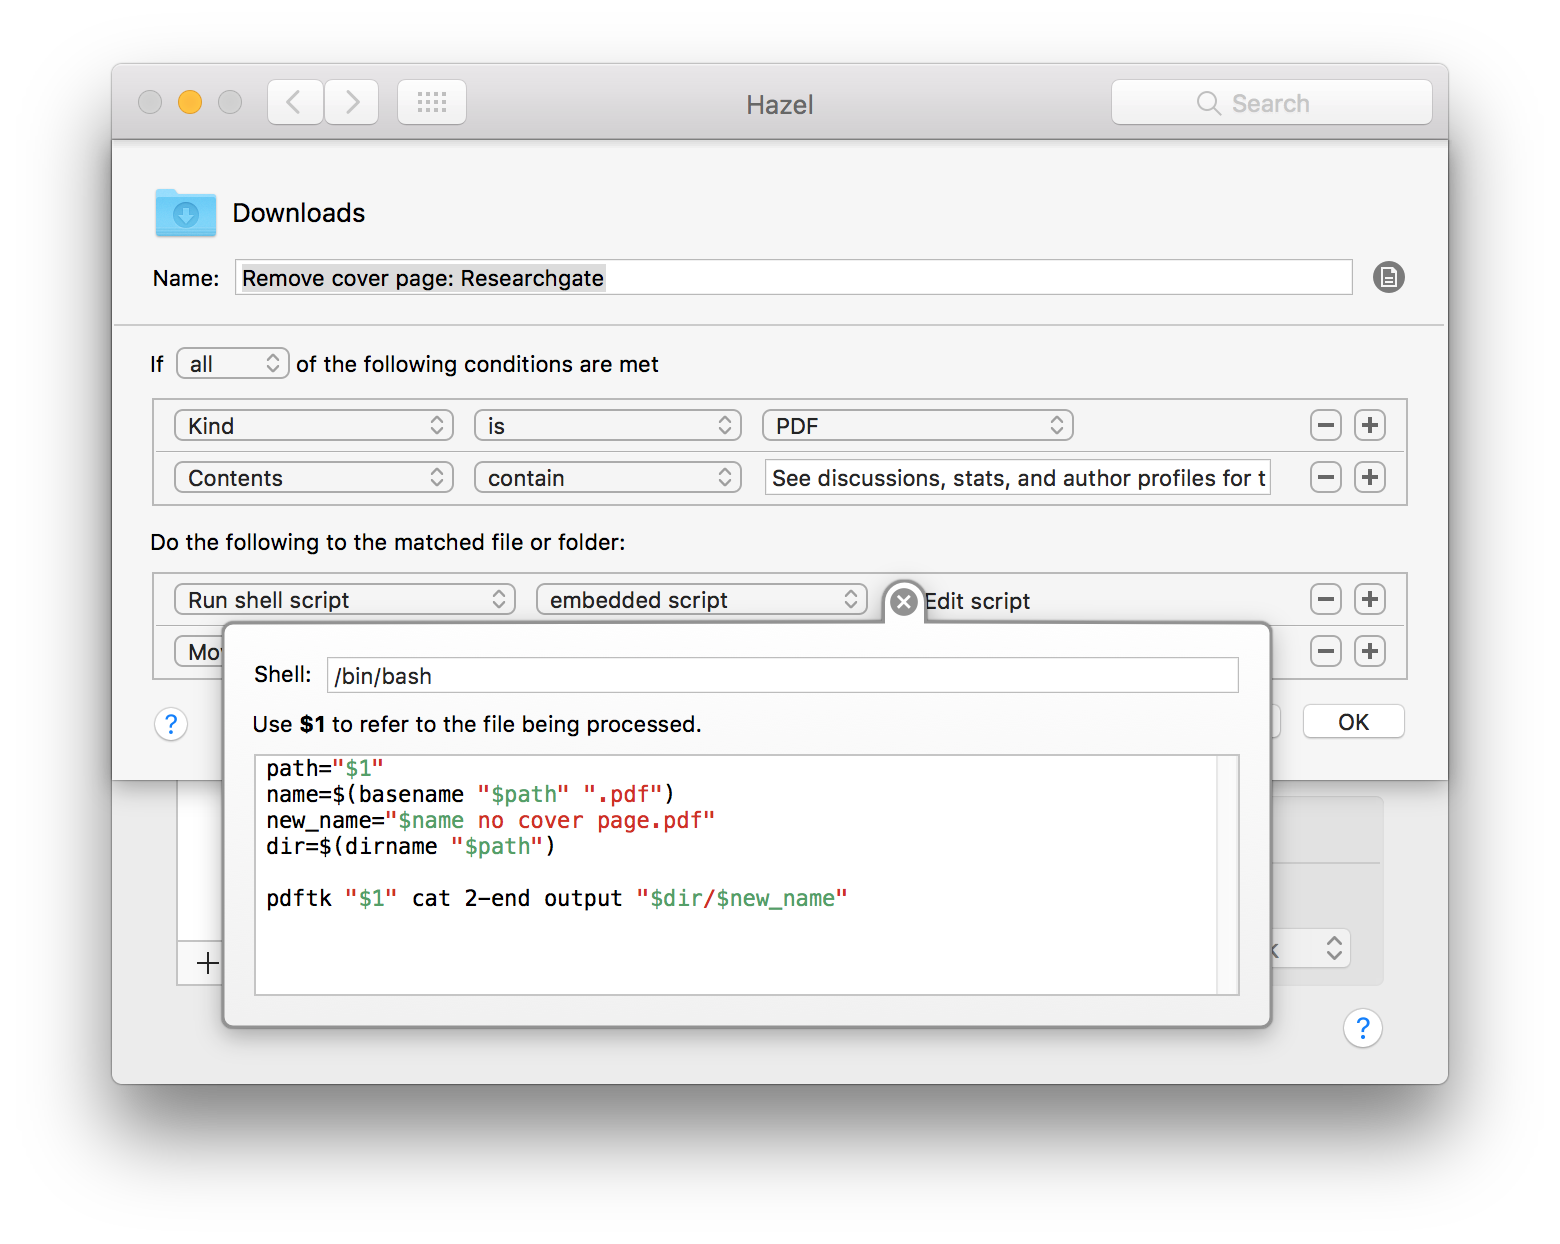The width and height of the screenshot is (1560, 1244).
Task: Click the back navigation arrow
Action: (295, 102)
